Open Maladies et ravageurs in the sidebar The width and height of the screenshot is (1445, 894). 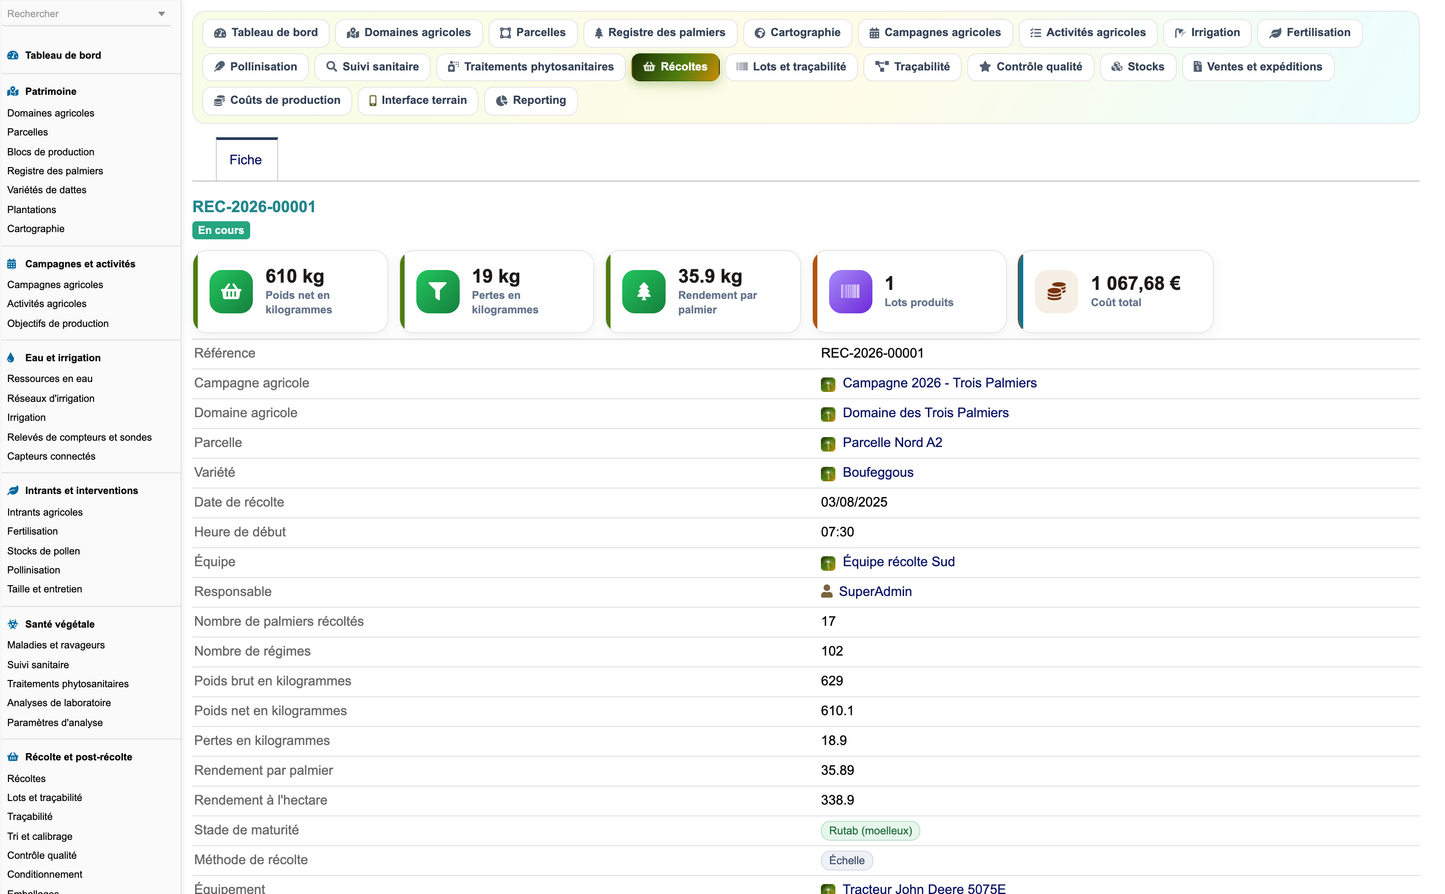[56, 646]
